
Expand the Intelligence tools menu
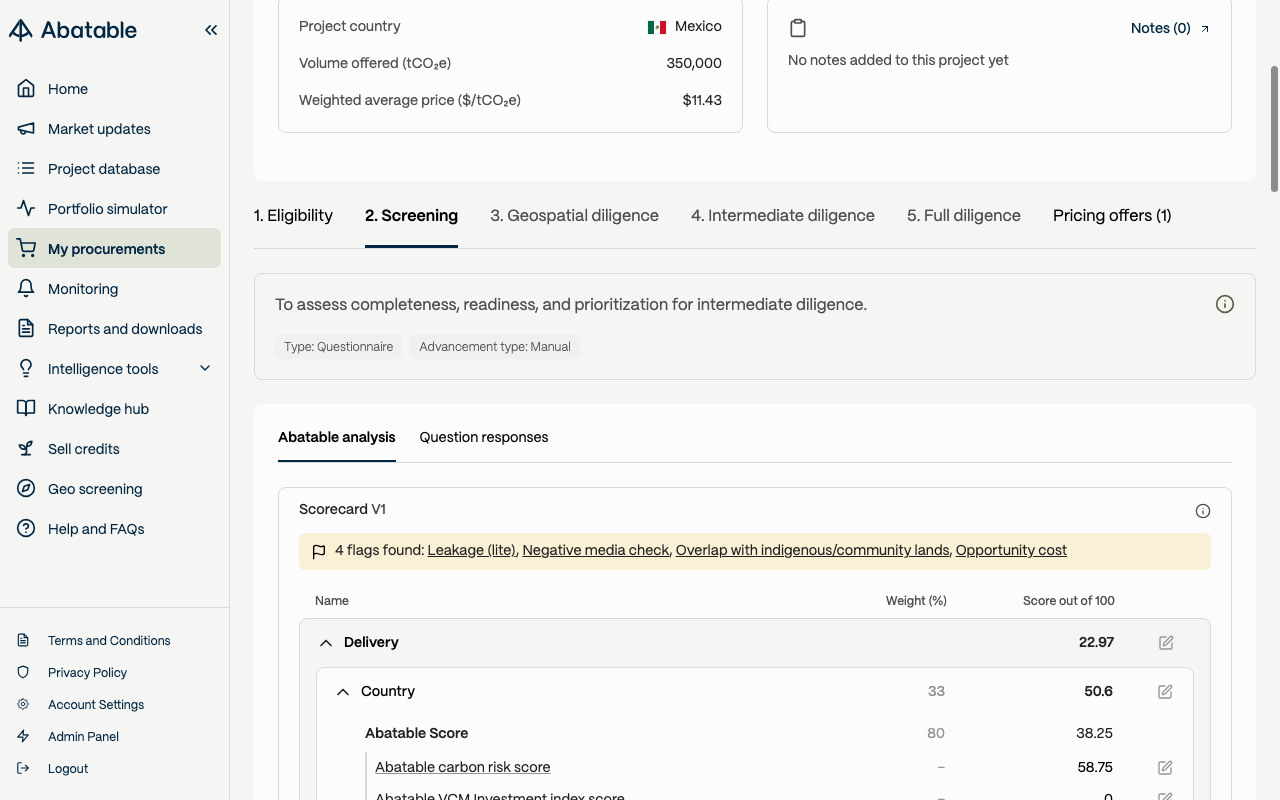point(205,368)
